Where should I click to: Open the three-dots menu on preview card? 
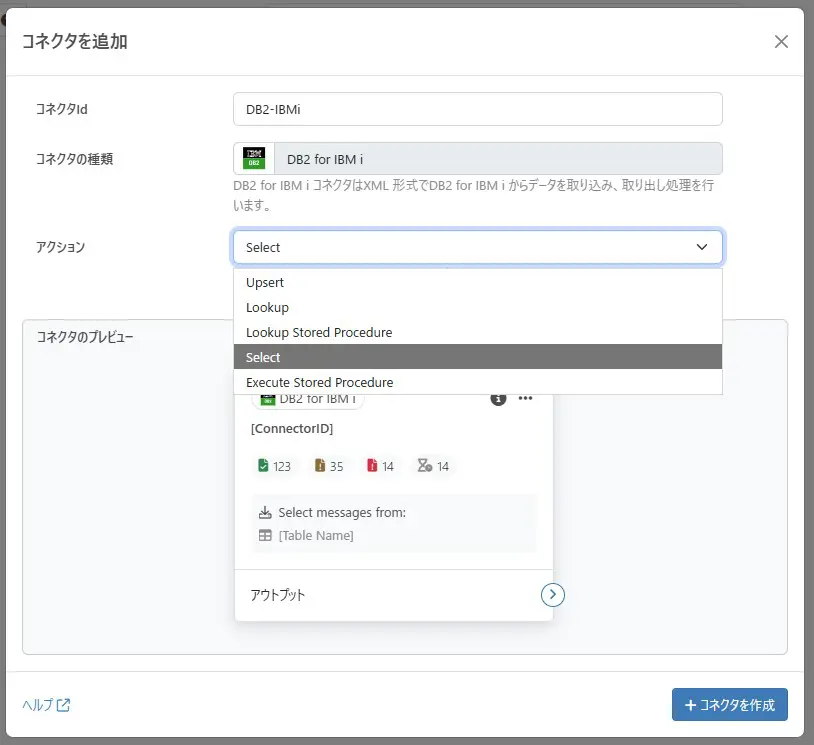pyautogui.click(x=525, y=398)
